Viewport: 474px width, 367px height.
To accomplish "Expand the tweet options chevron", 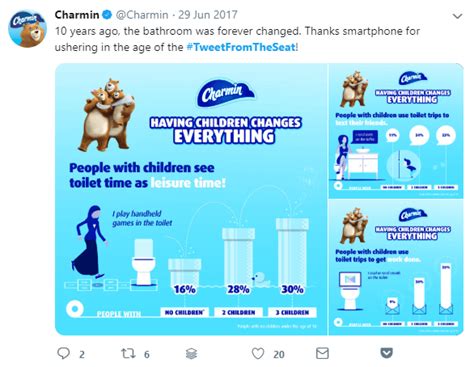I will (x=458, y=16).
